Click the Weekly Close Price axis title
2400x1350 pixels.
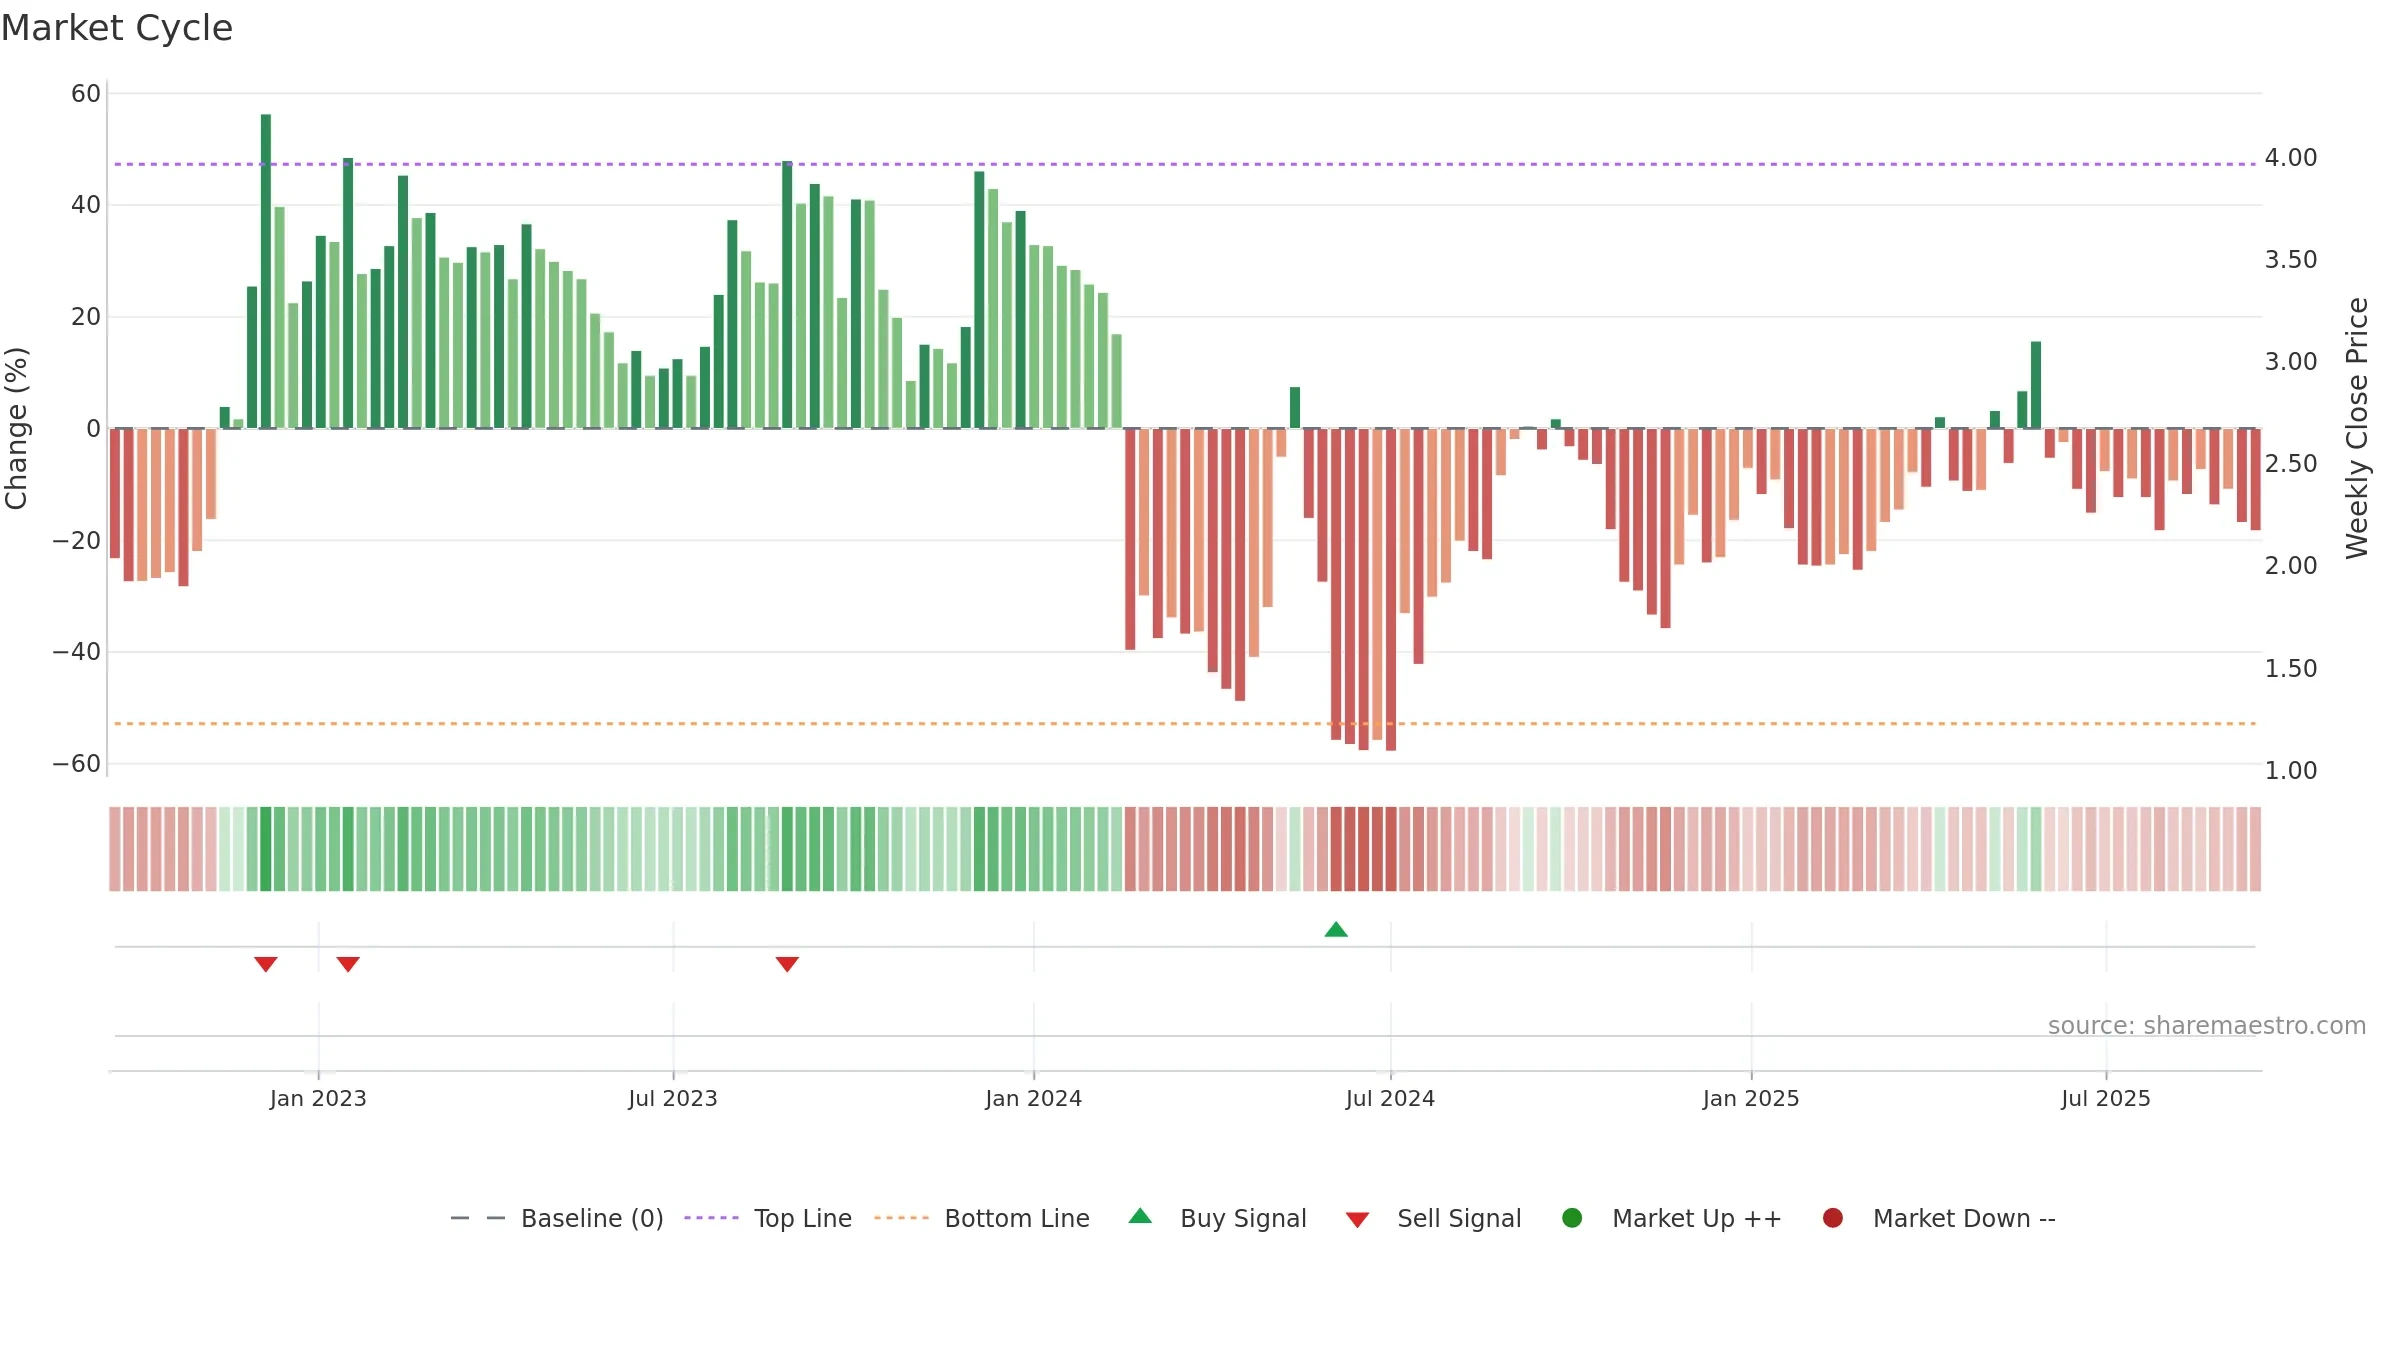(x=2357, y=428)
